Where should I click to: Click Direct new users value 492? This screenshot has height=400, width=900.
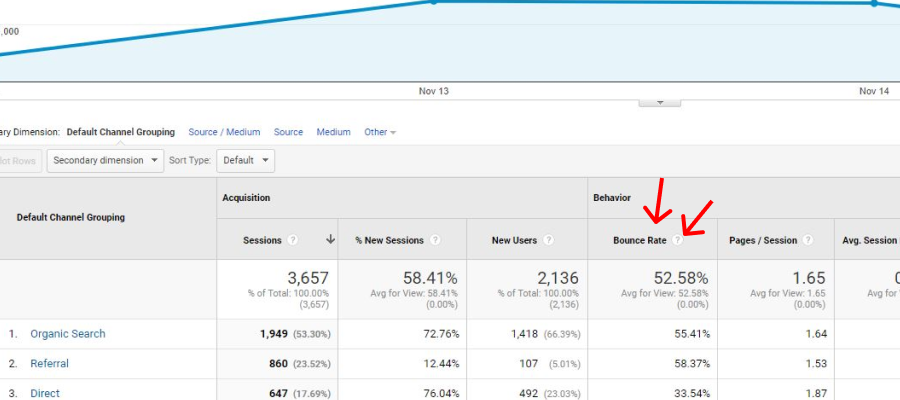528,393
